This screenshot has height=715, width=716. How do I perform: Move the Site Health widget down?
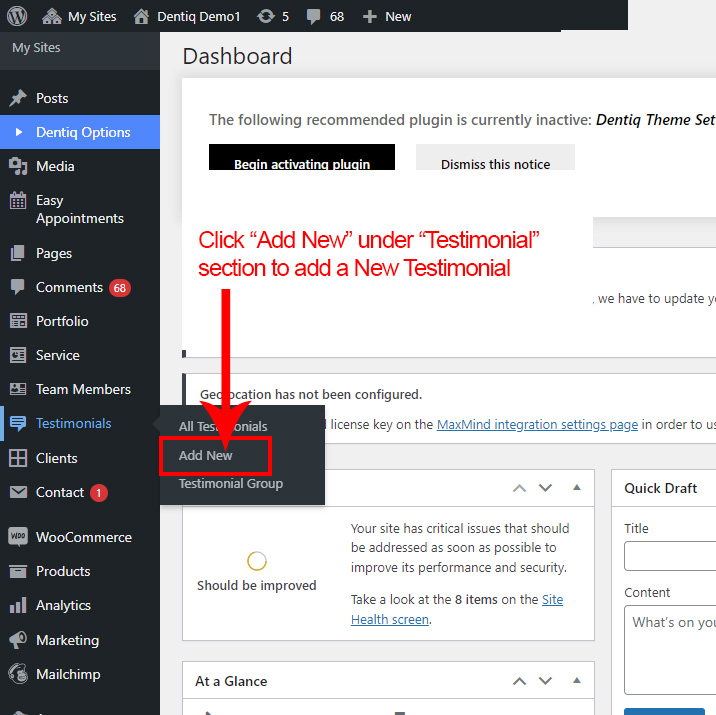545,488
